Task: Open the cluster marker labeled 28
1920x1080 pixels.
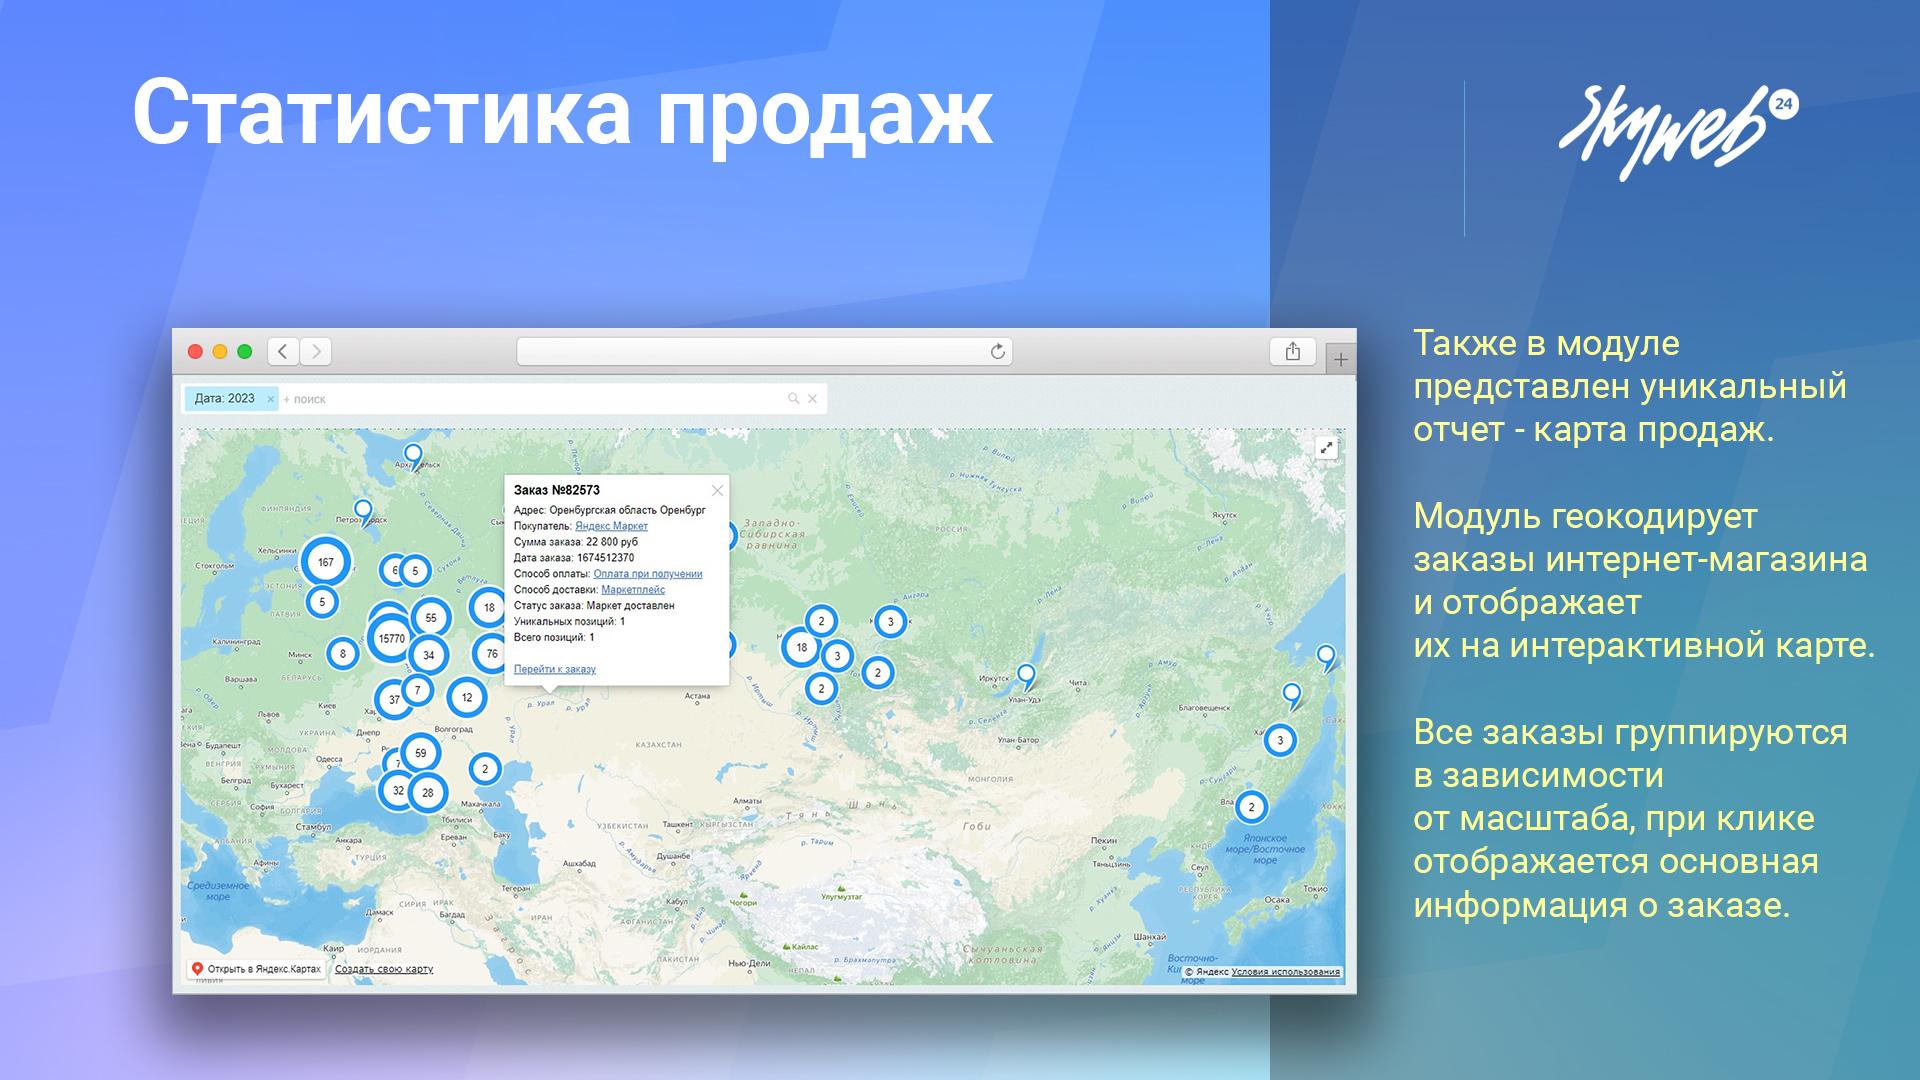Action: click(x=428, y=793)
